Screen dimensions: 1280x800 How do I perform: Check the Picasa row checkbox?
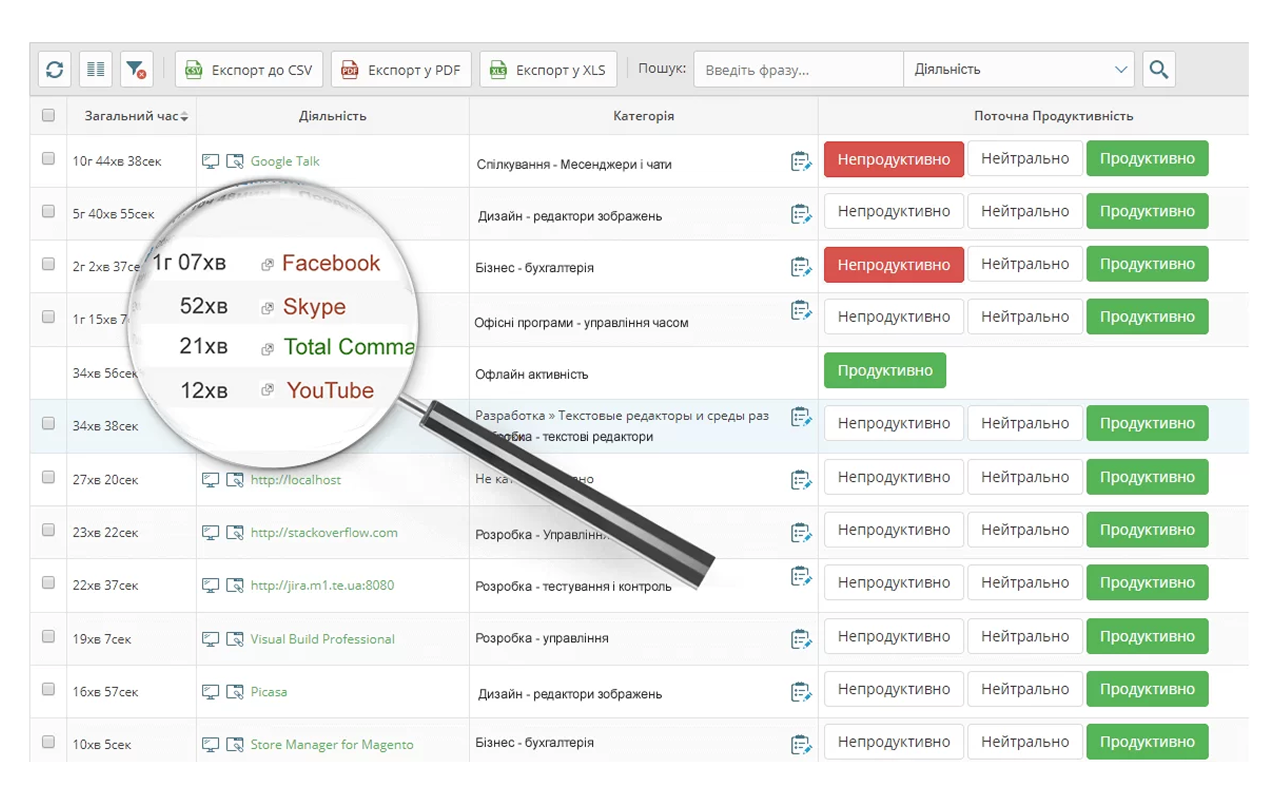click(x=48, y=689)
